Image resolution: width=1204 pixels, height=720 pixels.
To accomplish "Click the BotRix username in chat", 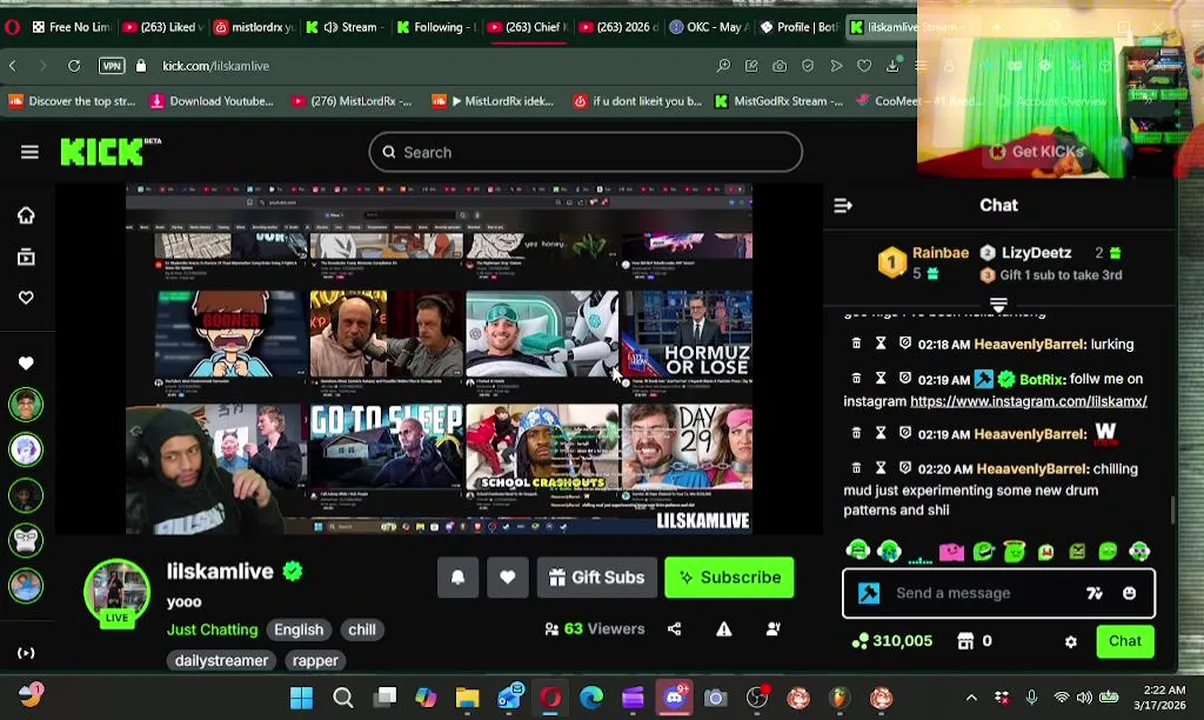I will pyautogui.click(x=1042, y=379).
